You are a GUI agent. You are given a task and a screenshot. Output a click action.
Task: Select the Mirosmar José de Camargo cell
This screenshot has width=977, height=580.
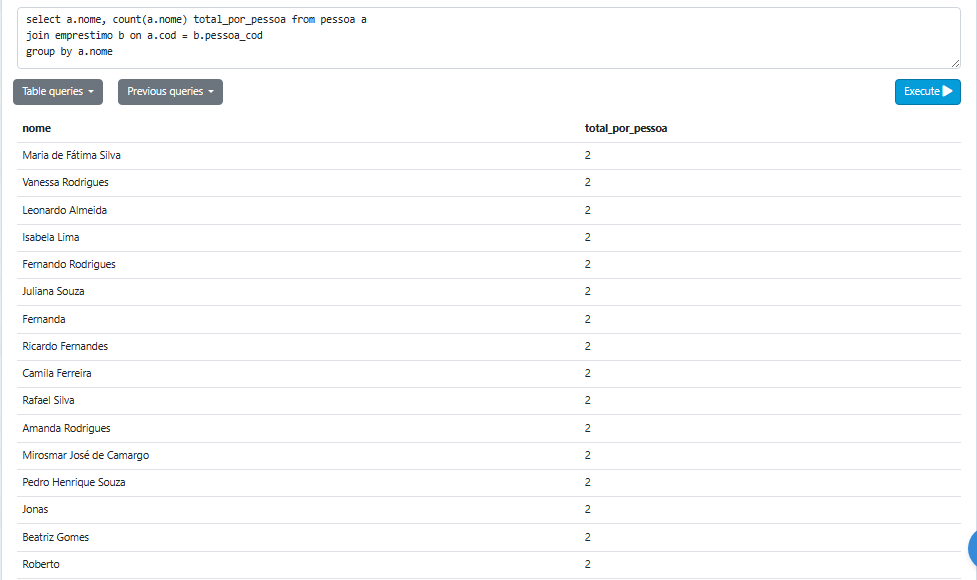click(x=86, y=455)
